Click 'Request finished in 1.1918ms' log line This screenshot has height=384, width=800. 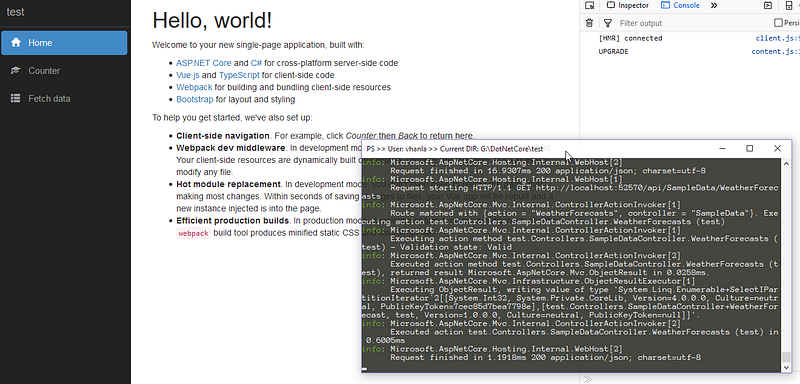(545, 357)
